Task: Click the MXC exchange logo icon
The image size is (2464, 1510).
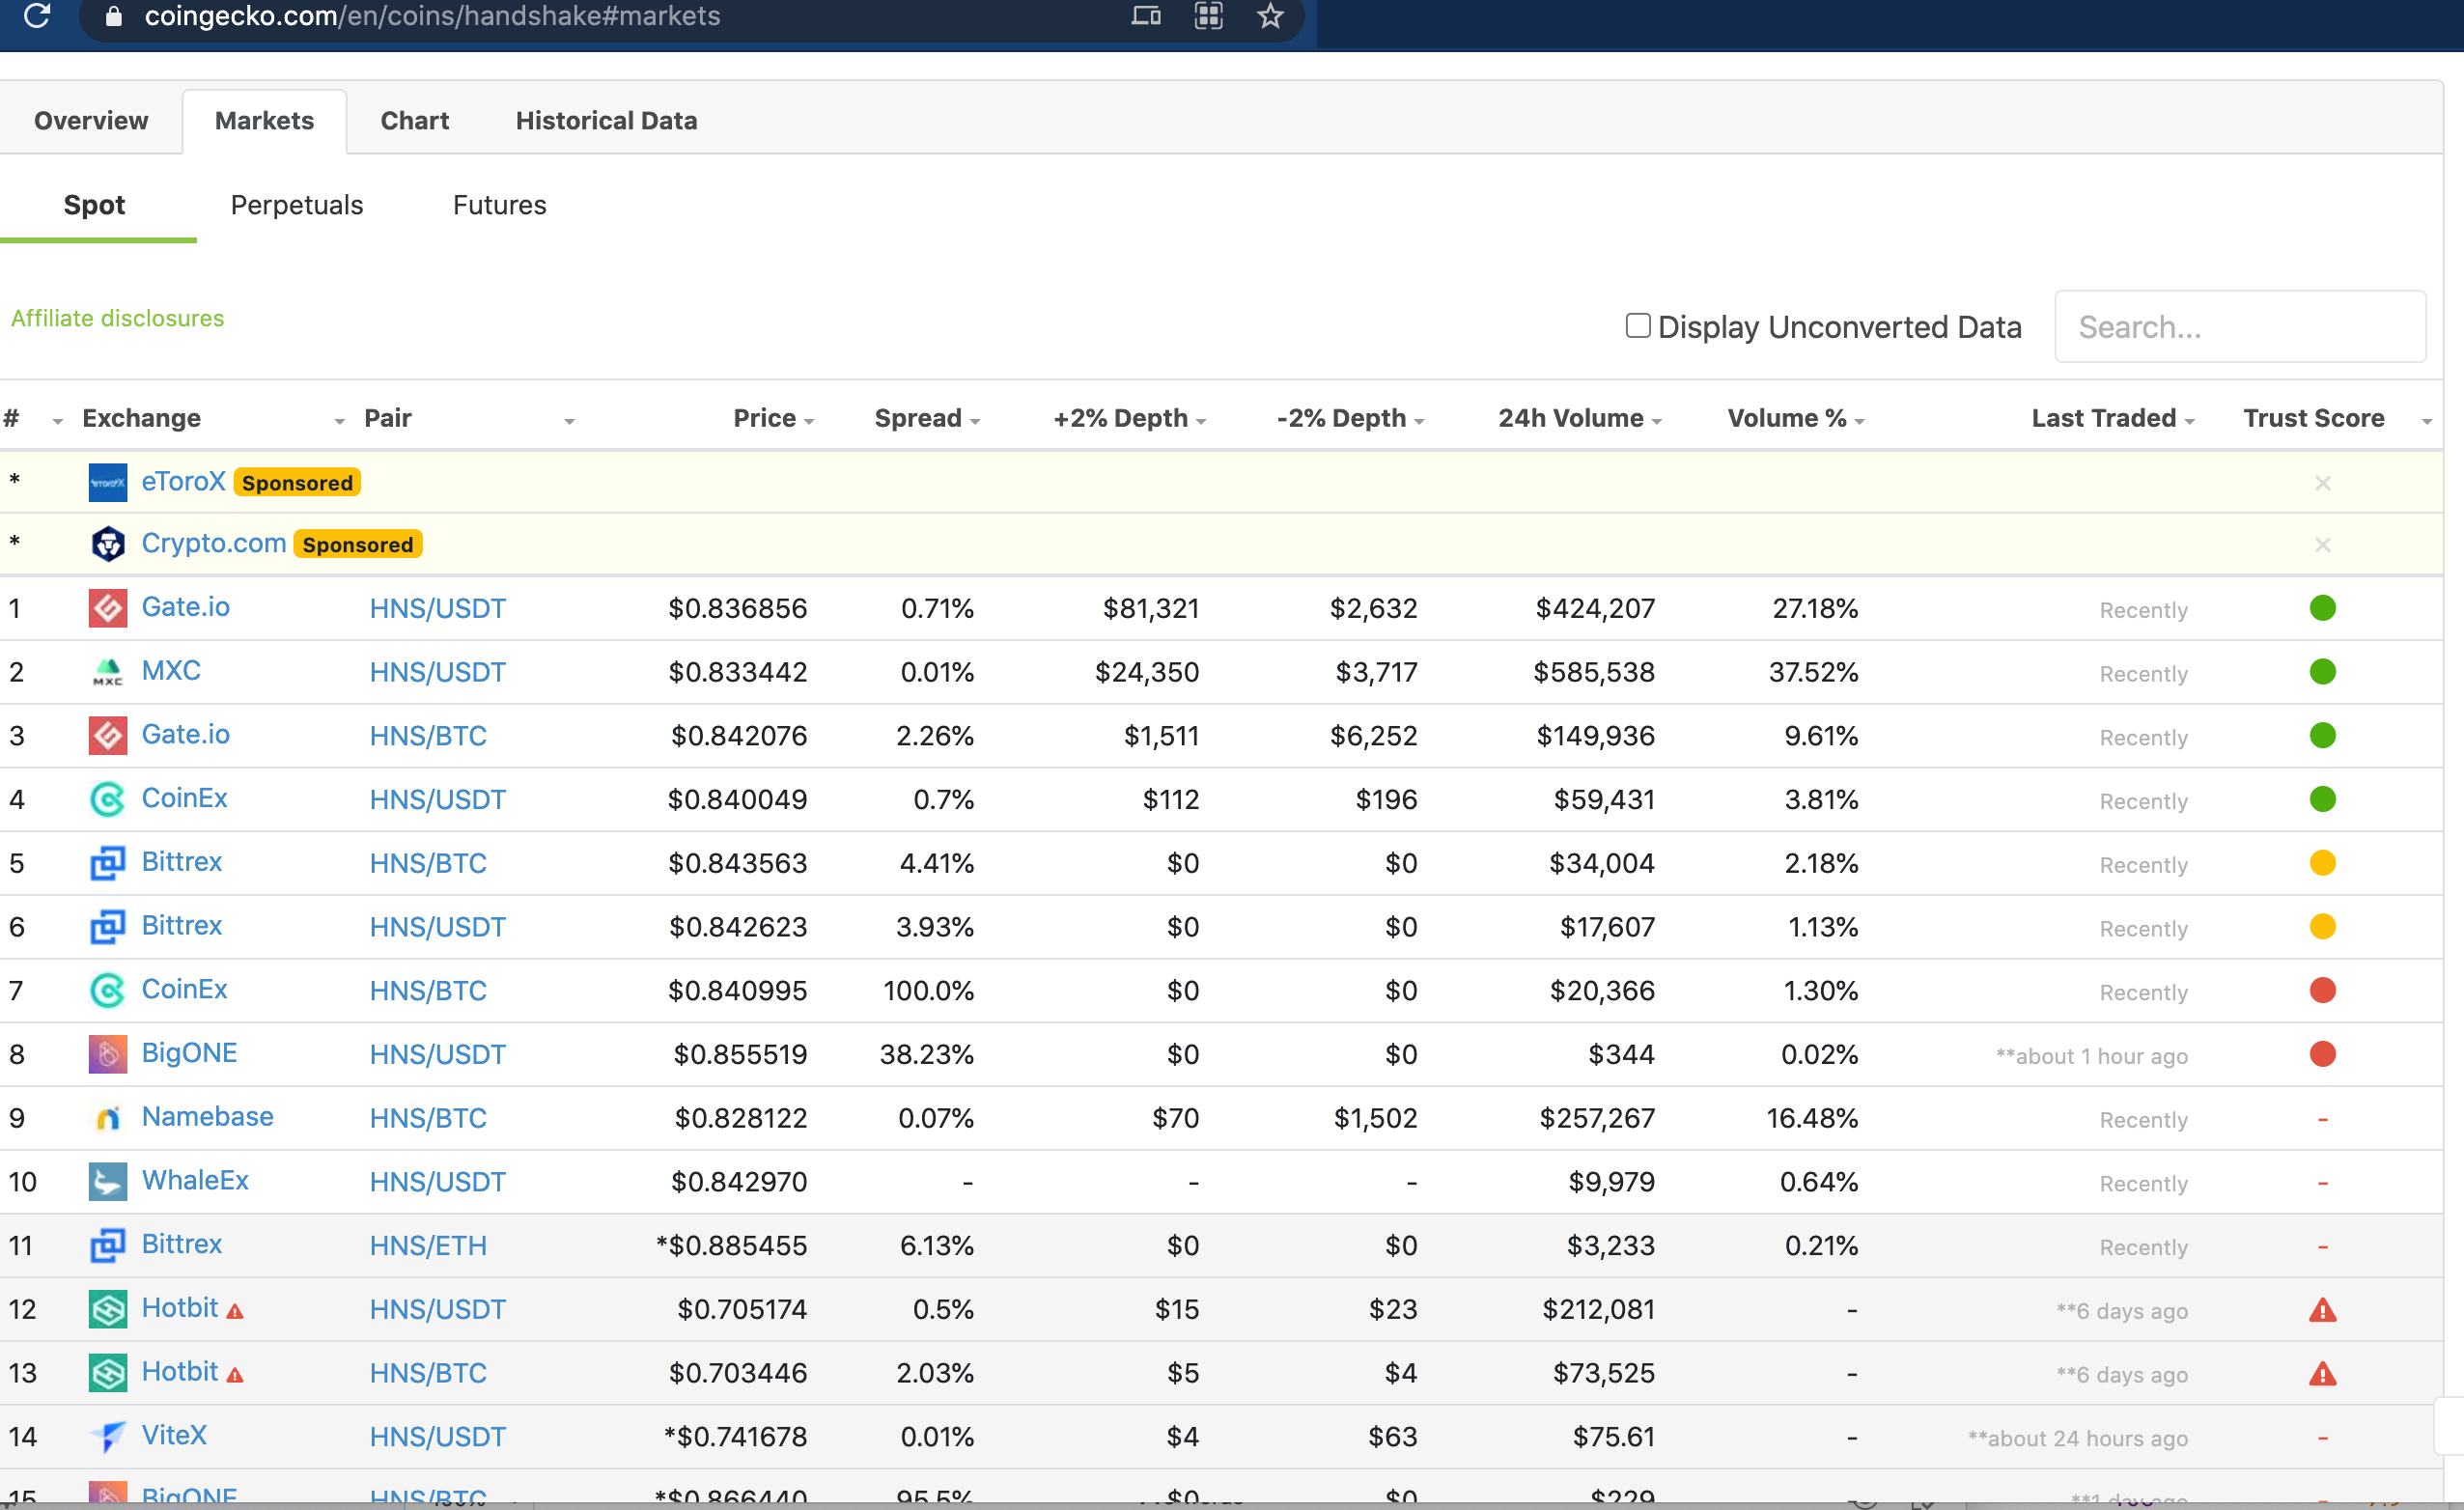Action: pos(107,672)
